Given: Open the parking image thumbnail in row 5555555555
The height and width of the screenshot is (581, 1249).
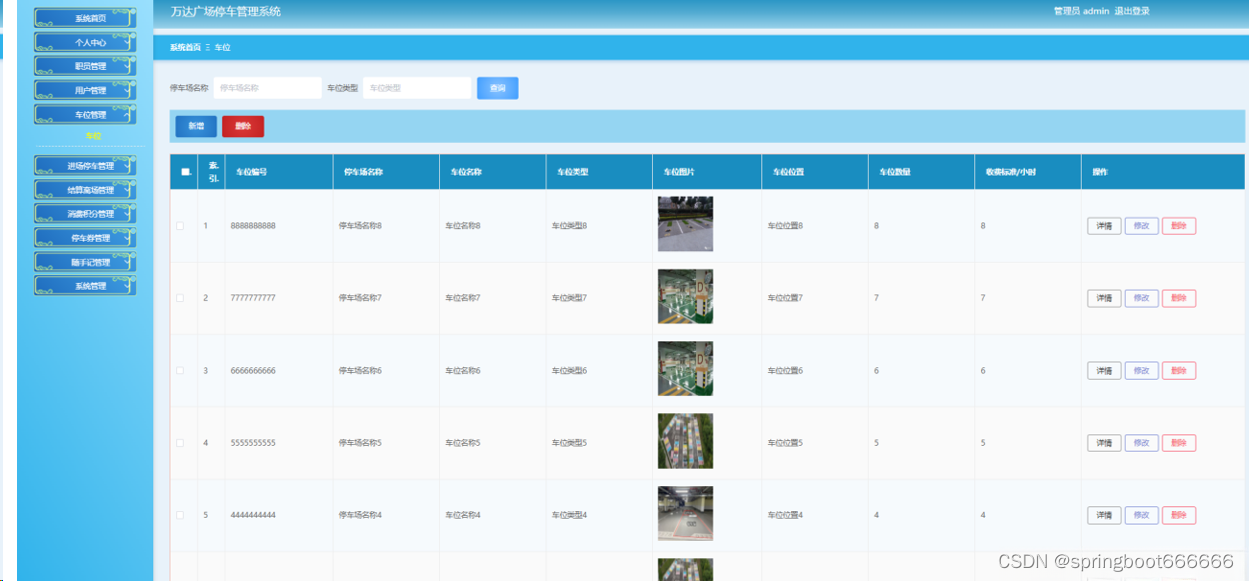Looking at the screenshot, I should tap(685, 441).
